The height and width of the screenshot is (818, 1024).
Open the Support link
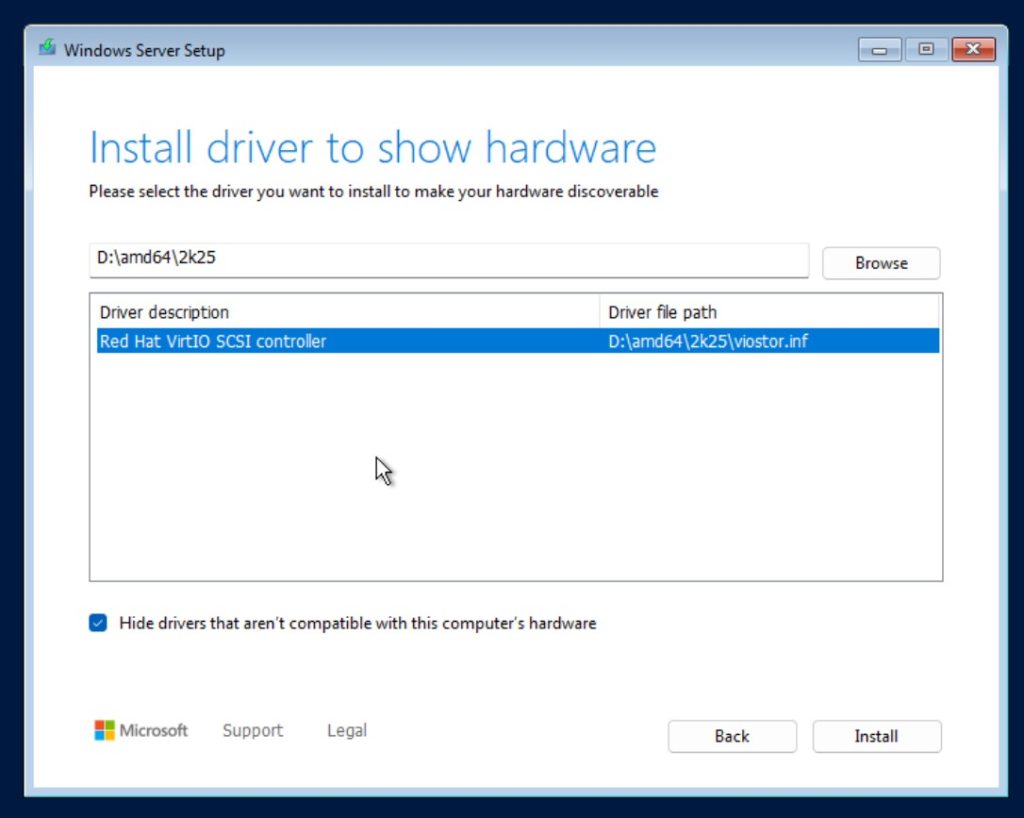tap(252, 730)
